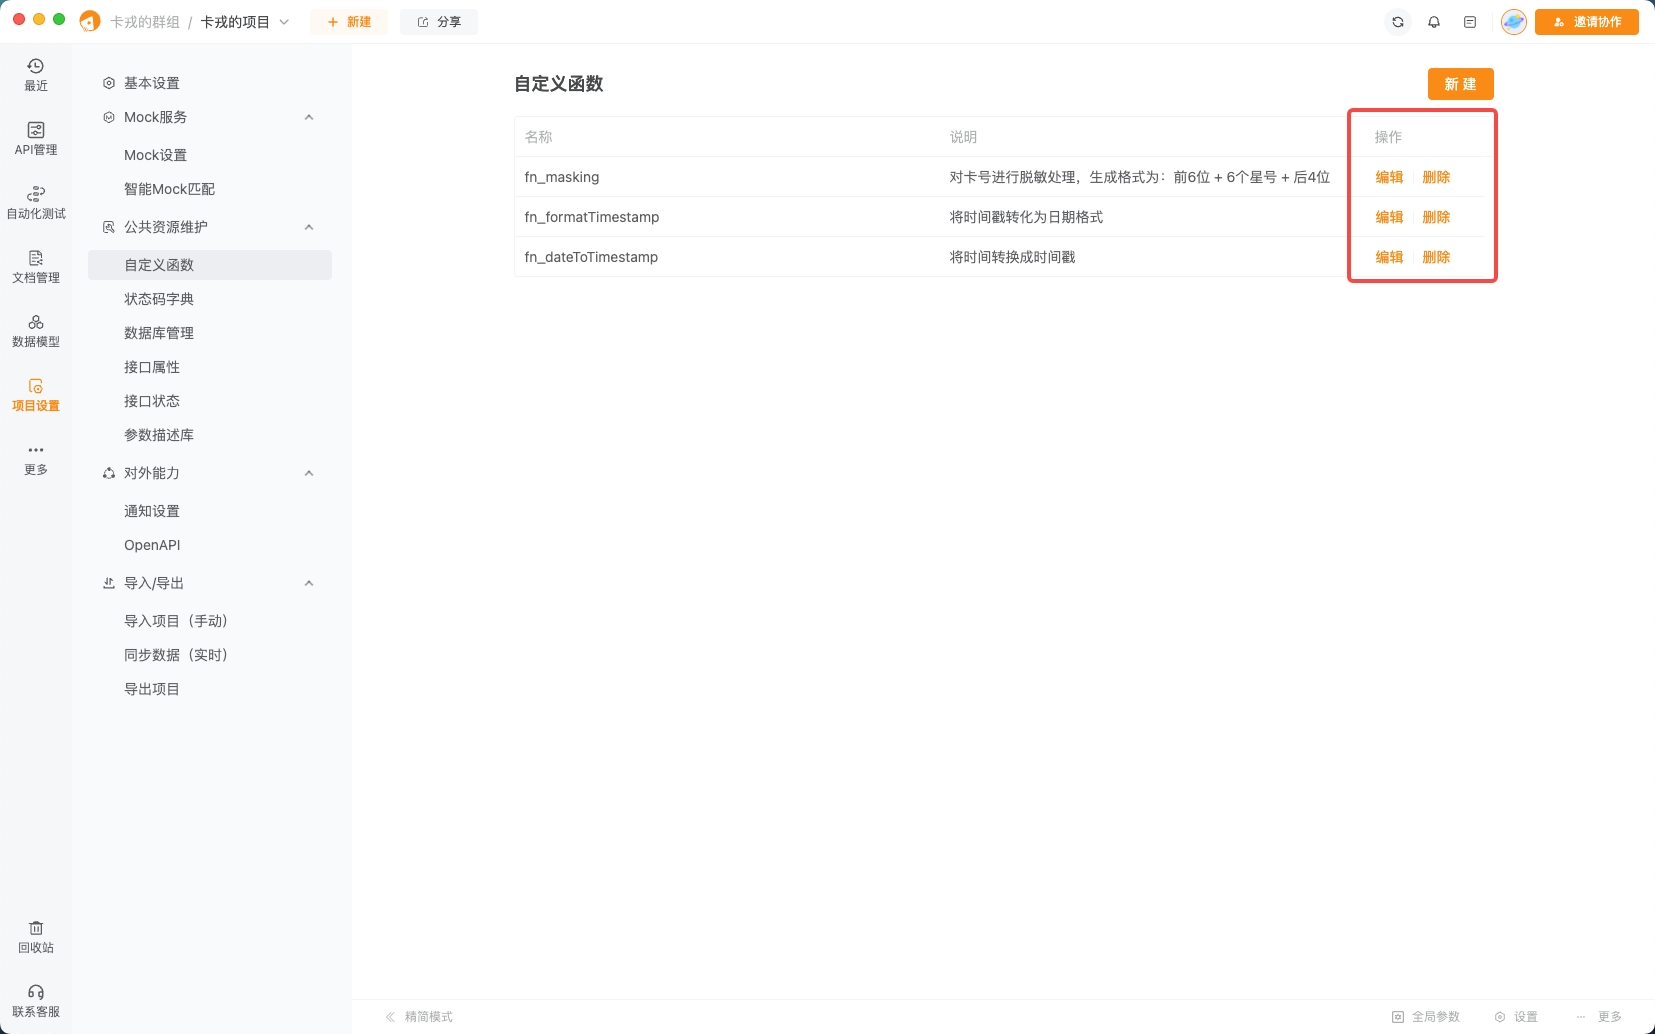
Task: Edit the fn_masking function
Action: pyautogui.click(x=1389, y=177)
